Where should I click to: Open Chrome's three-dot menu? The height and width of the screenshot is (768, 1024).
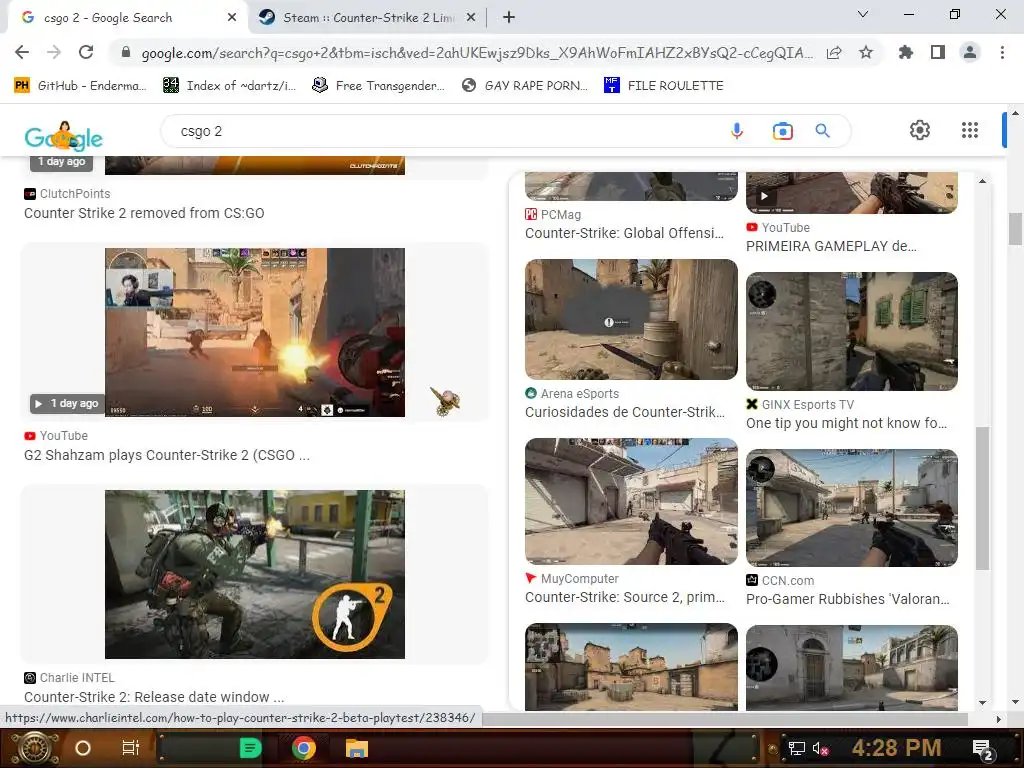point(1002,52)
